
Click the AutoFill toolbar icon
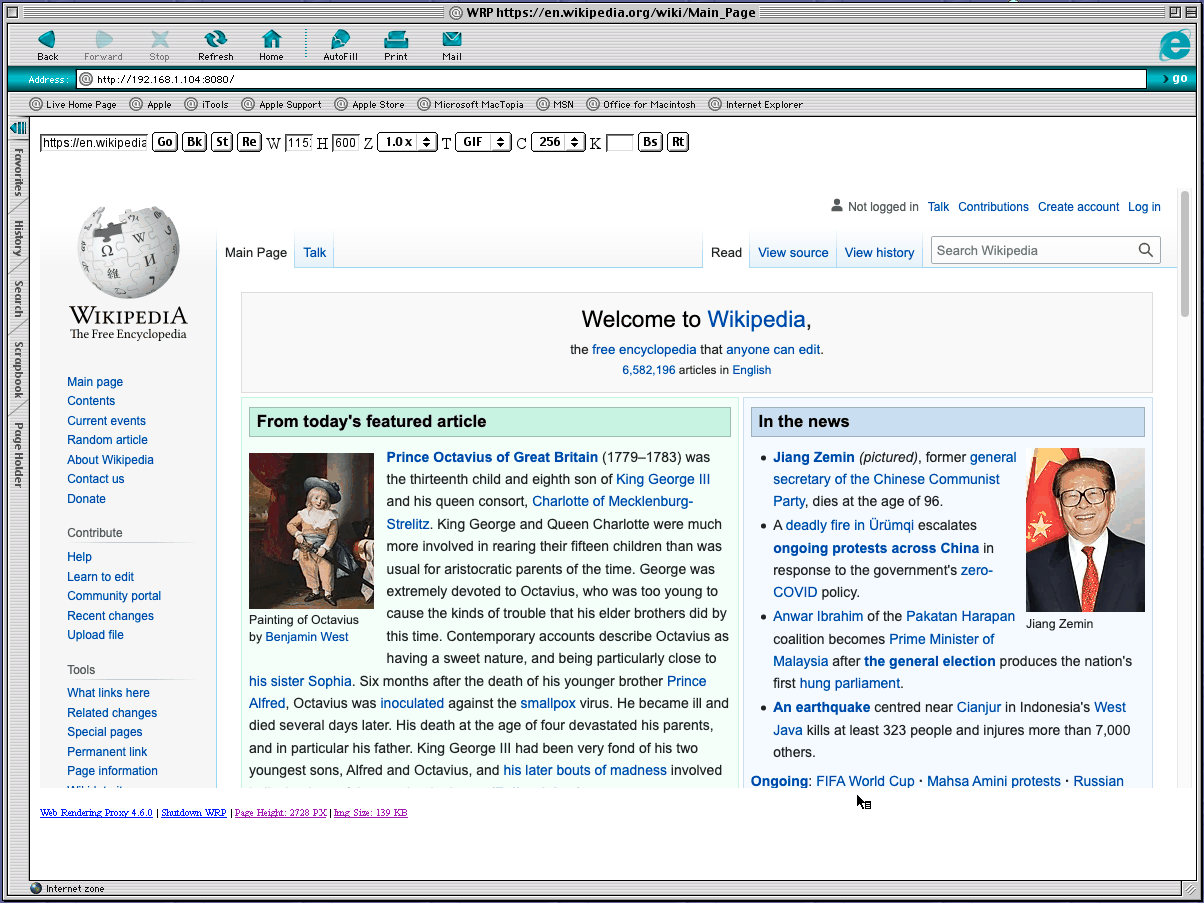click(339, 38)
